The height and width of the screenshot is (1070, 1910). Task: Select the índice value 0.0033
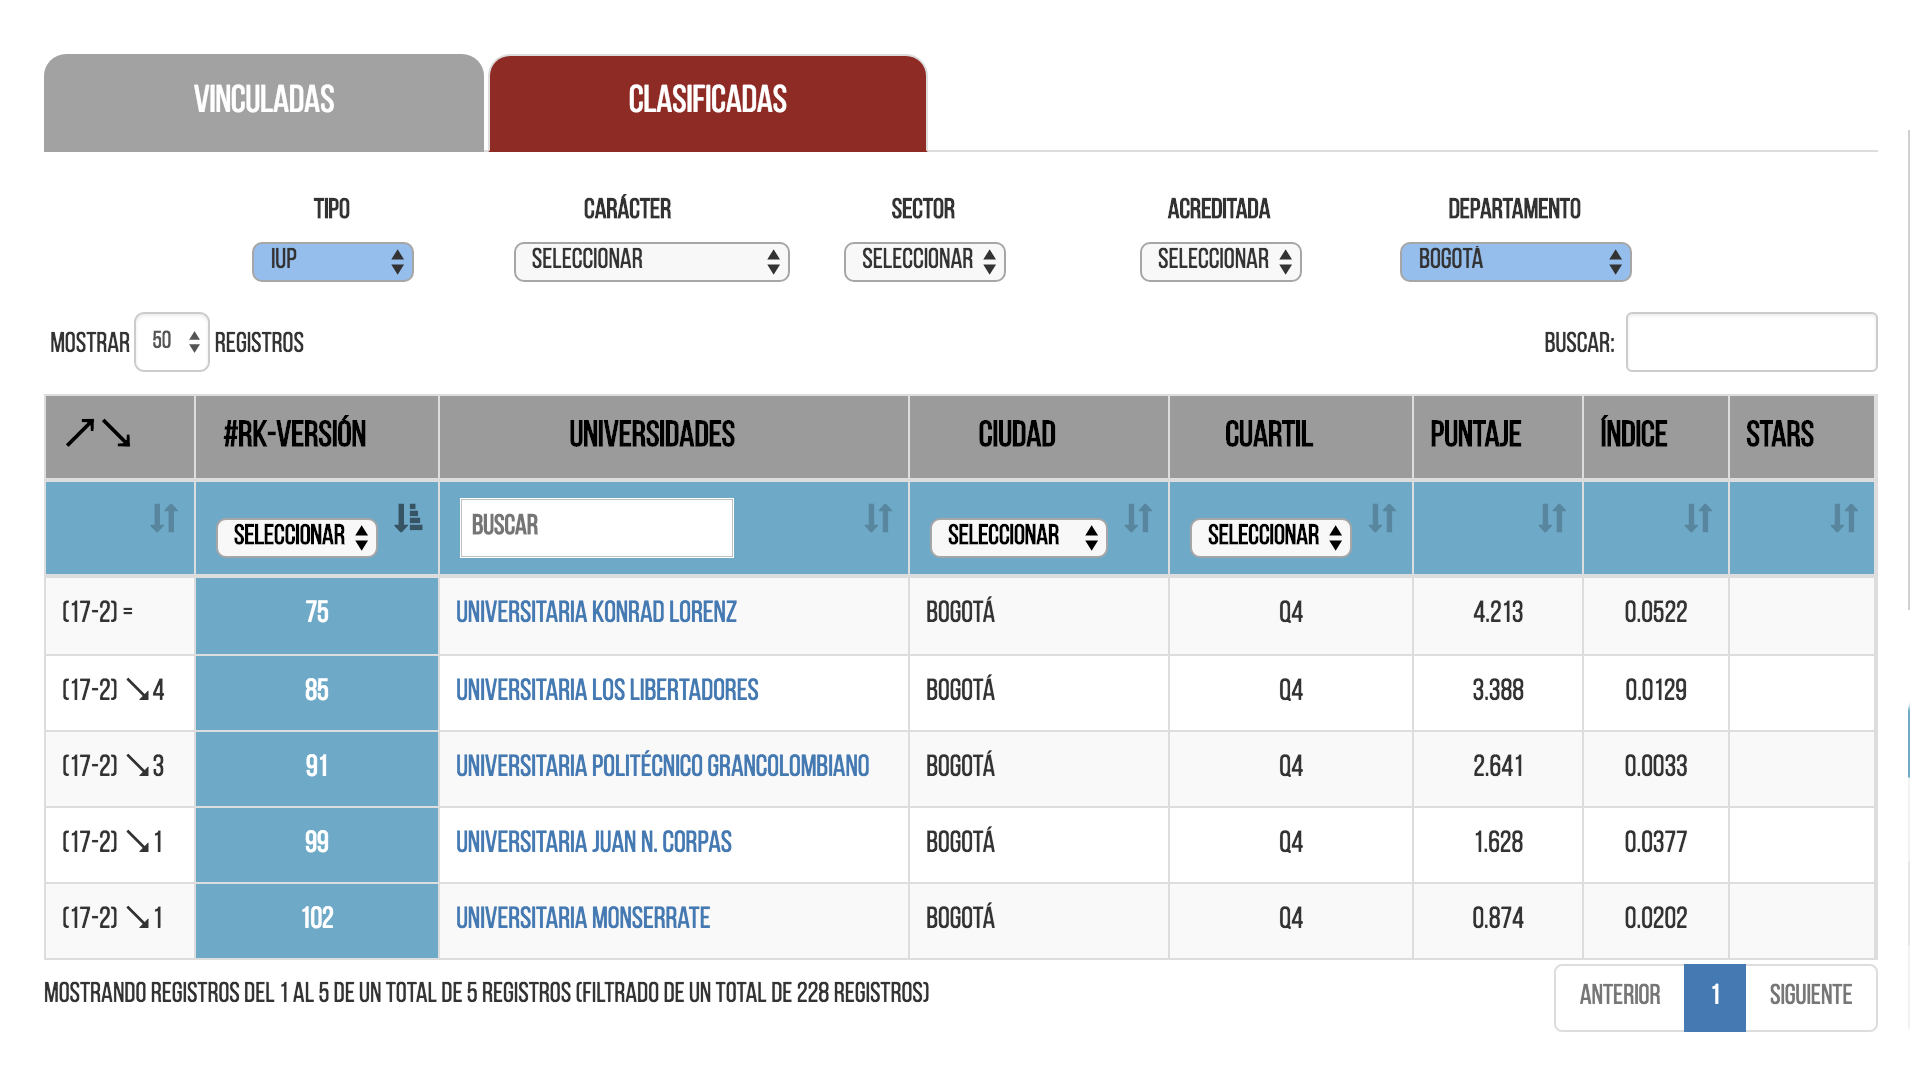[1656, 766]
